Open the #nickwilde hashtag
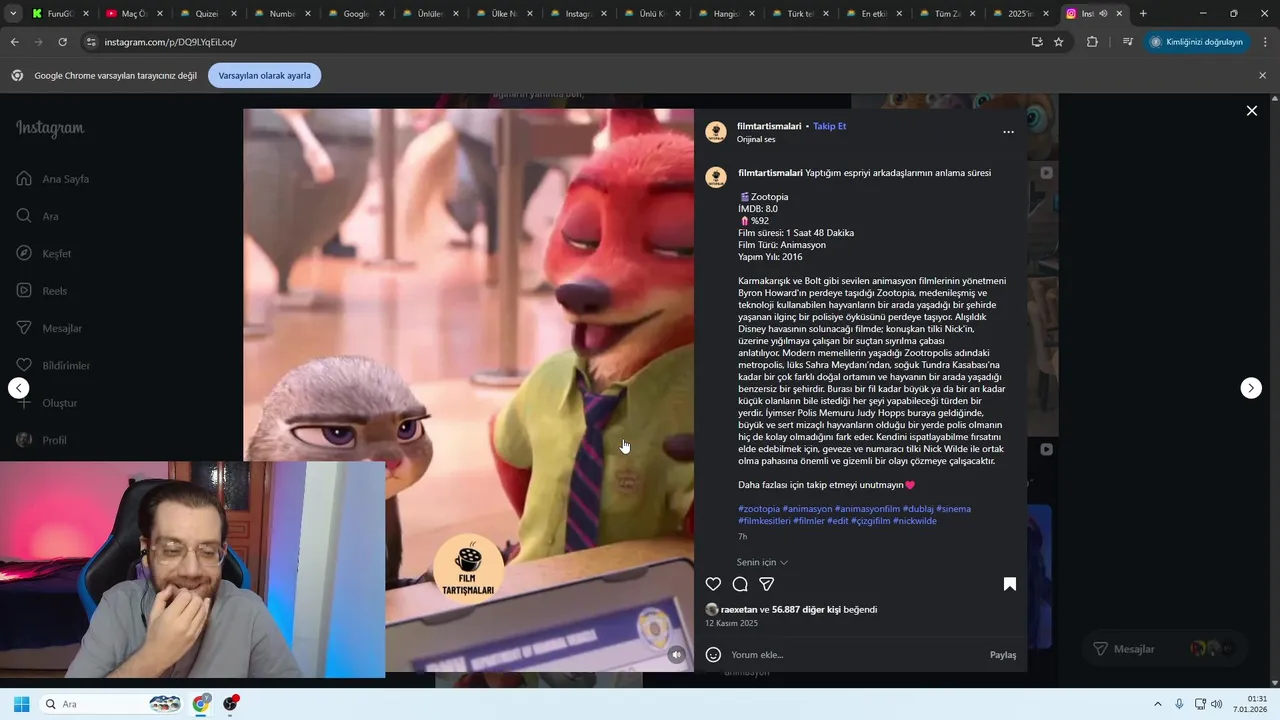Screen dimensions: 1280x720 coord(915,521)
